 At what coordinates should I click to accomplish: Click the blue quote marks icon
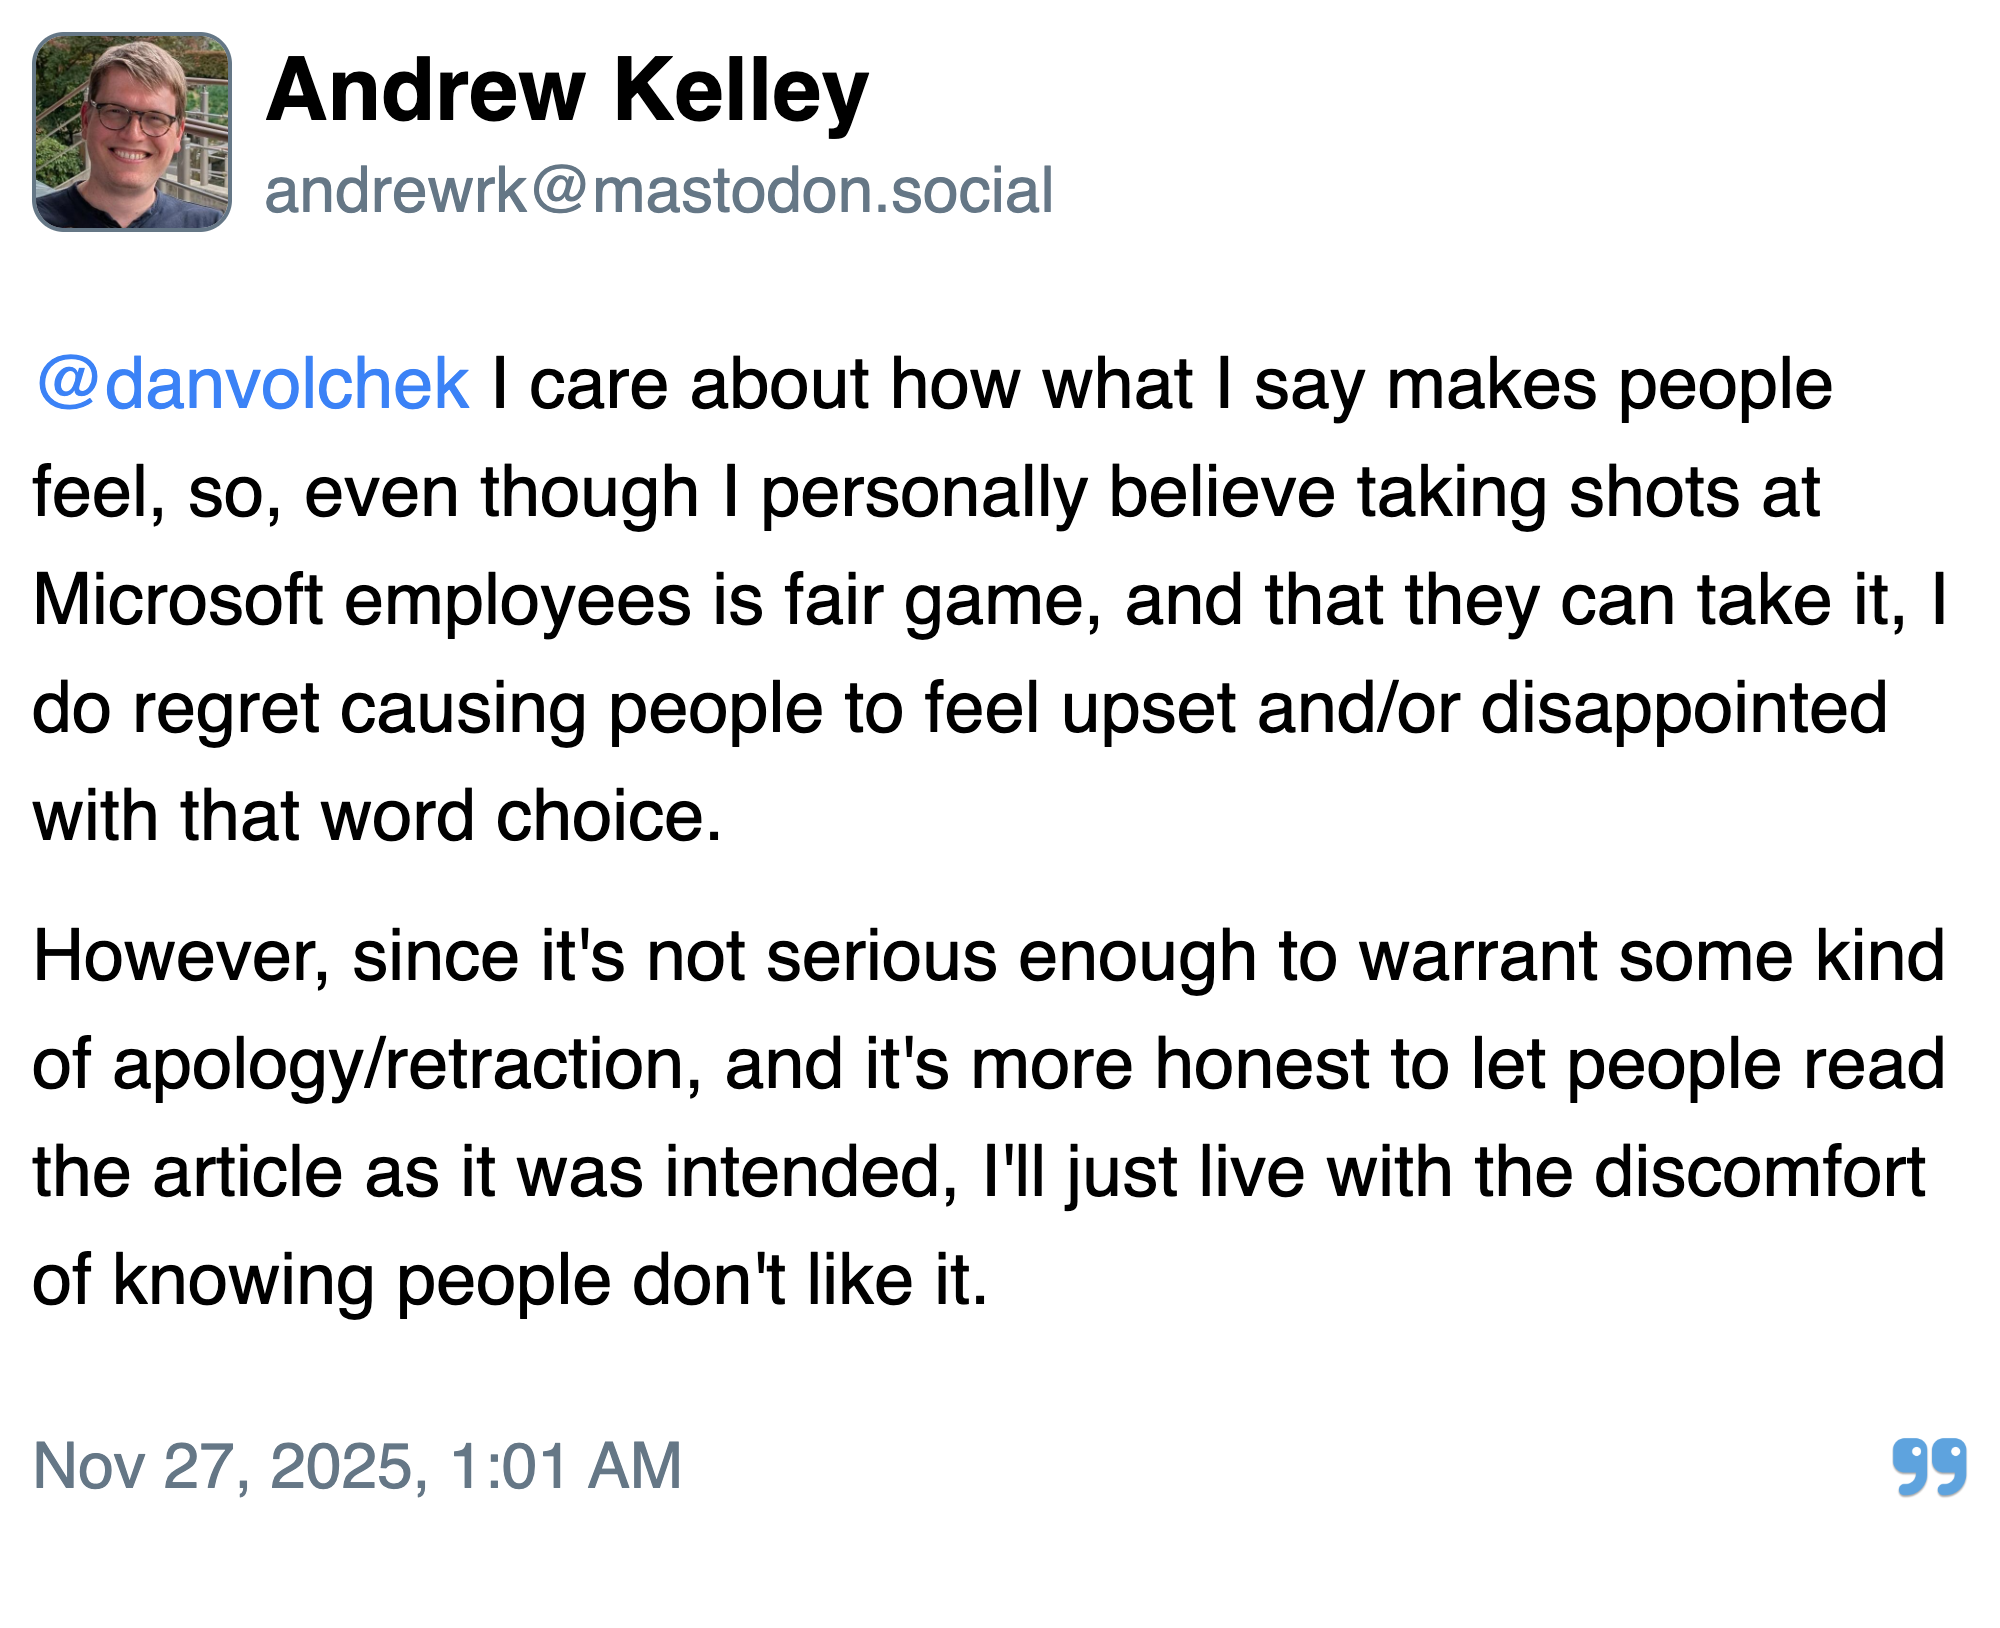tap(1929, 1466)
